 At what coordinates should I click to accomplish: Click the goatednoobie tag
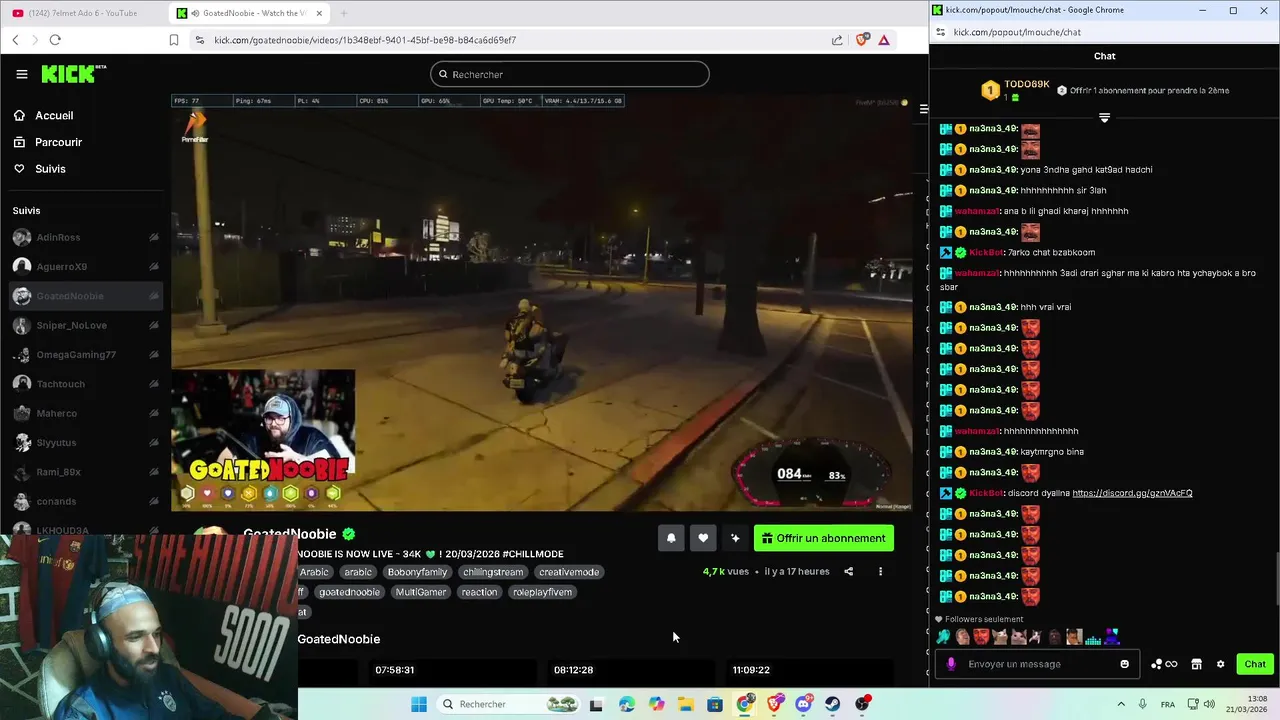pos(349,592)
